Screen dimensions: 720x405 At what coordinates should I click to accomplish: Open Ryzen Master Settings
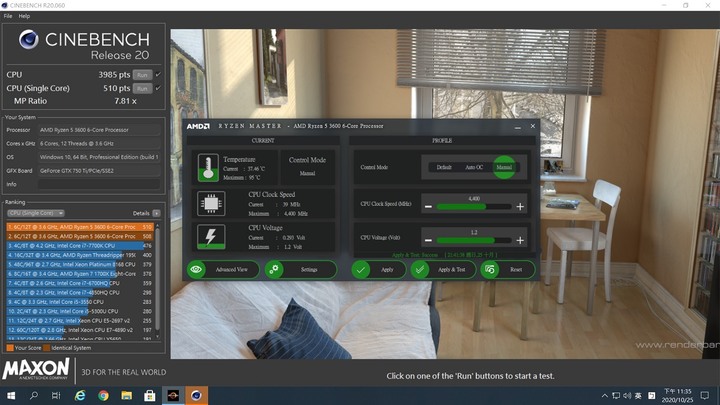click(301, 270)
